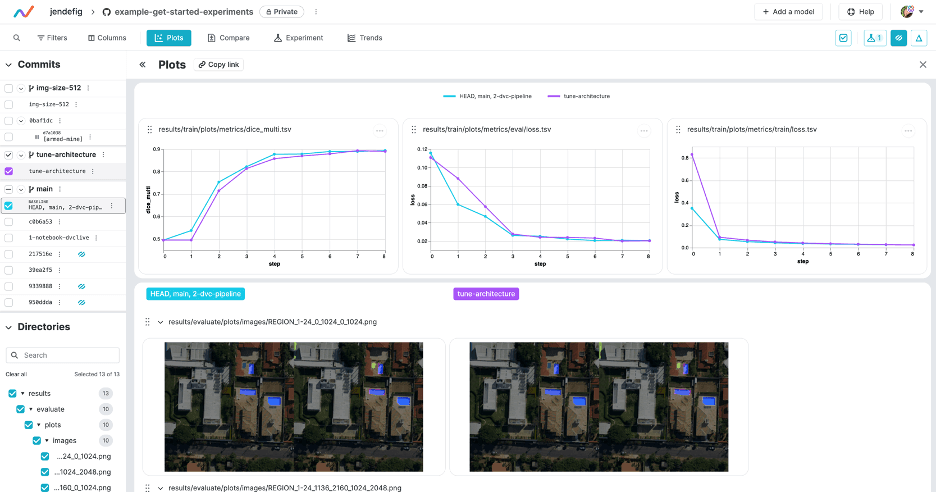Open the kebab menu beside Private badge
Screen dimensions: 936x492
[x=317, y=12]
